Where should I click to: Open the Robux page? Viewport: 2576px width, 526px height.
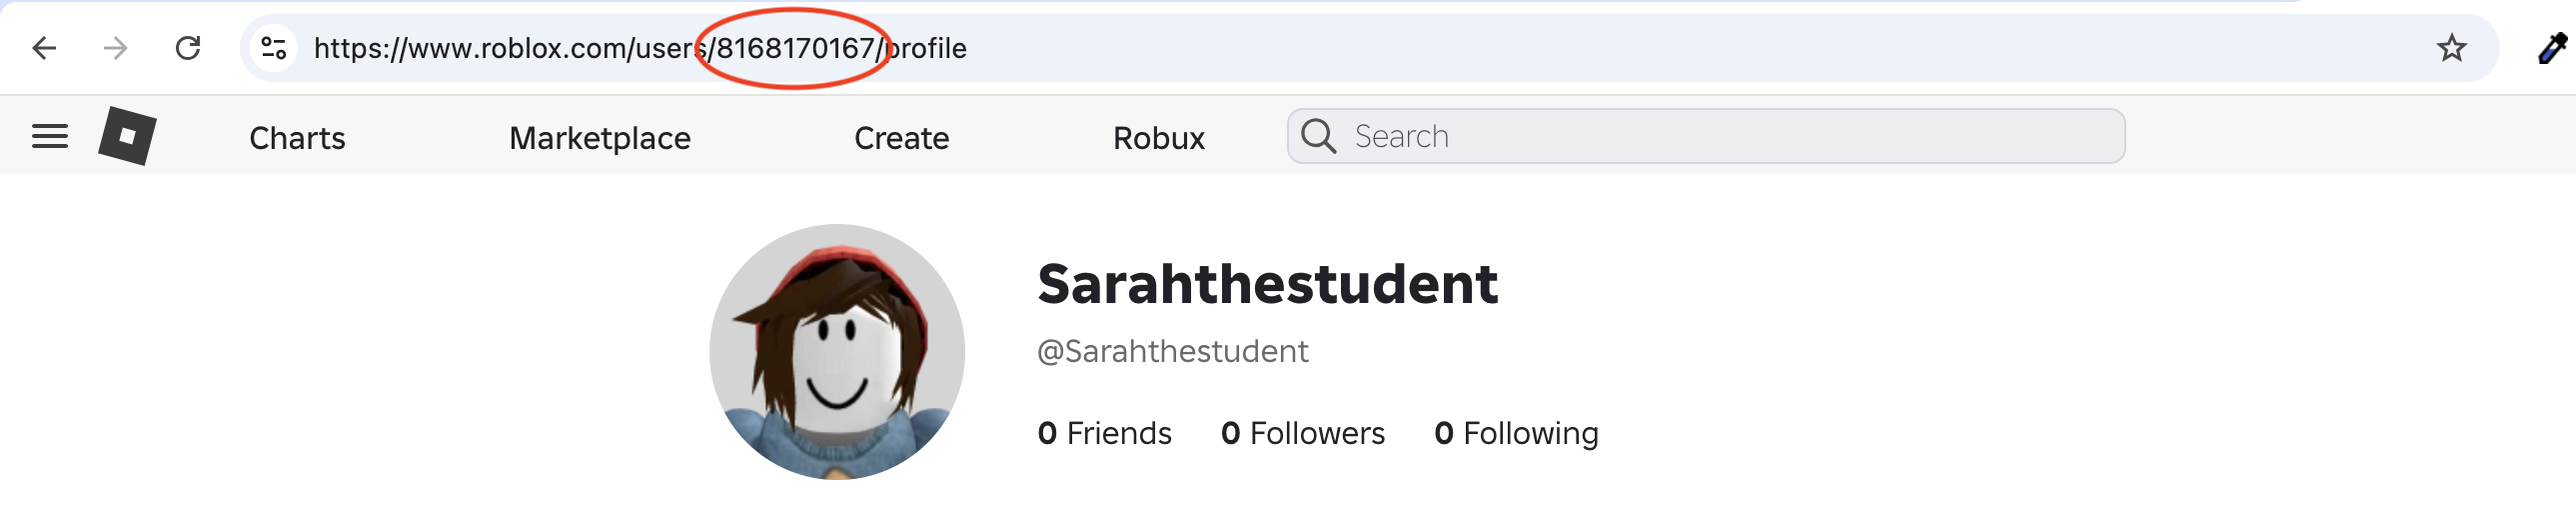pos(1159,138)
